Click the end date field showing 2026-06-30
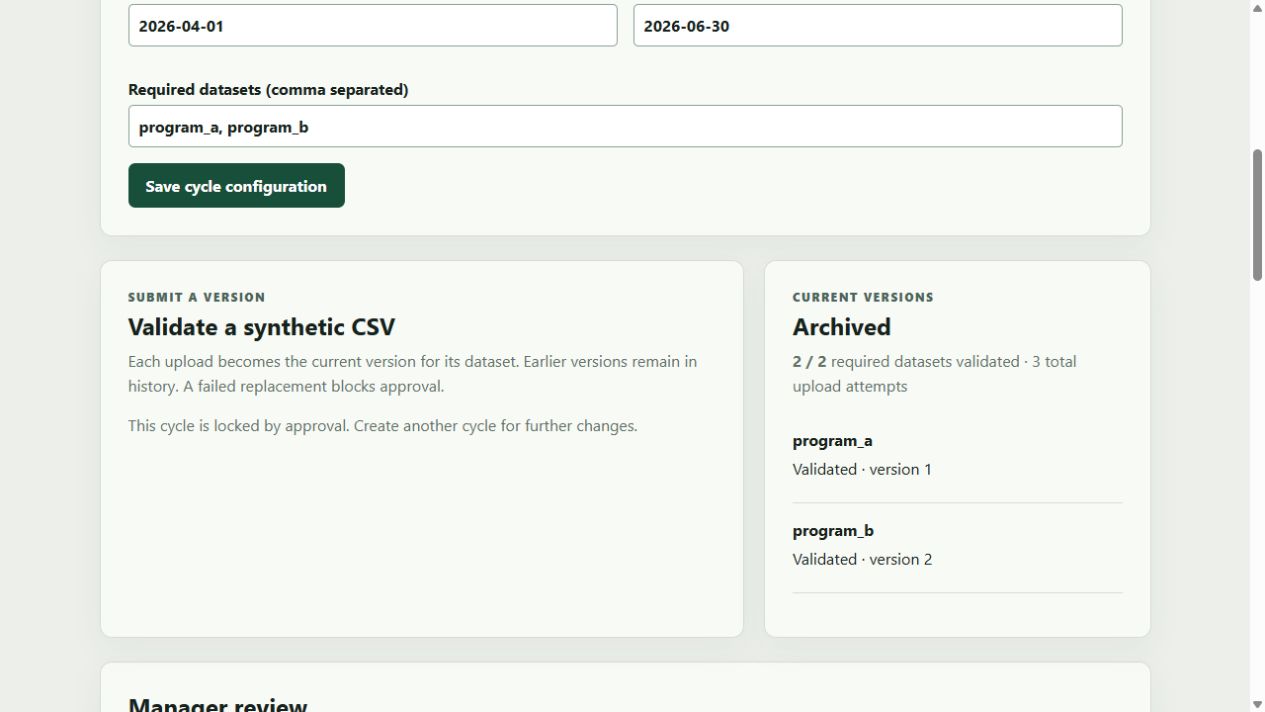Viewport: 1265px width, 712px height. (877, 25)
